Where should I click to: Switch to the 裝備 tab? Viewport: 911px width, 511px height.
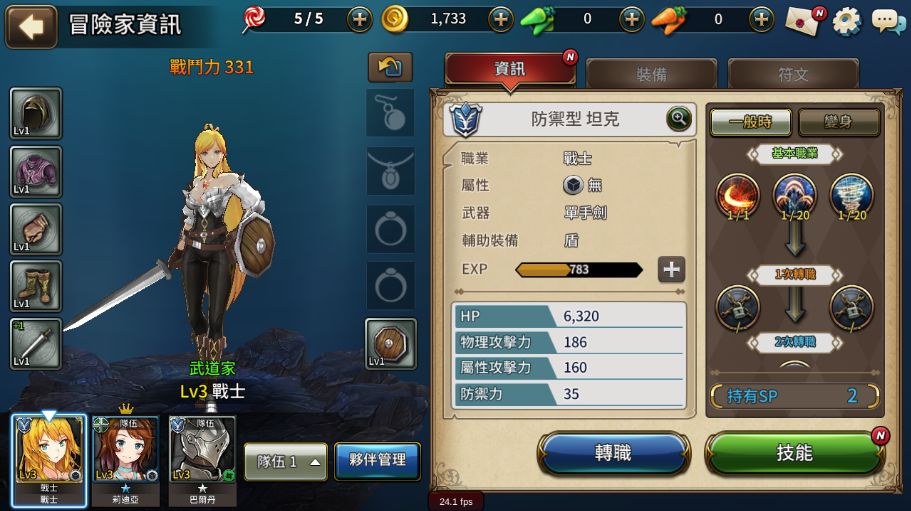click(651, 74)
